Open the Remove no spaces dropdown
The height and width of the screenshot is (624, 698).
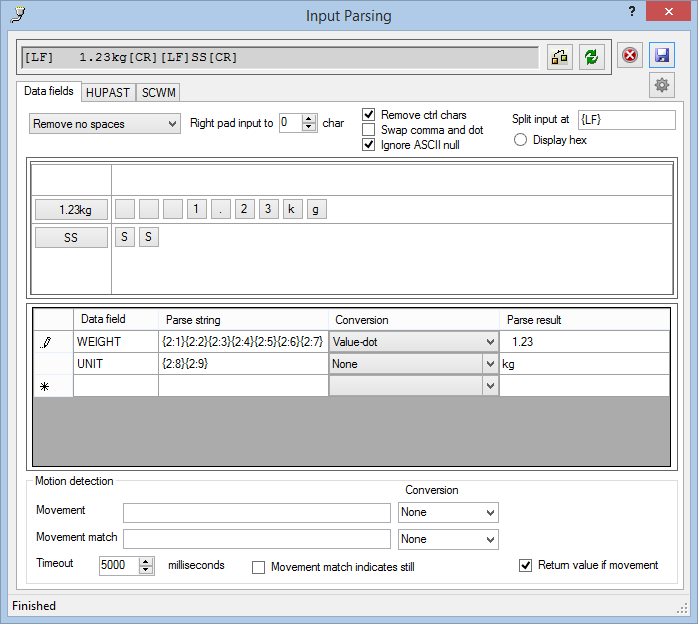(x=105, y=124)
